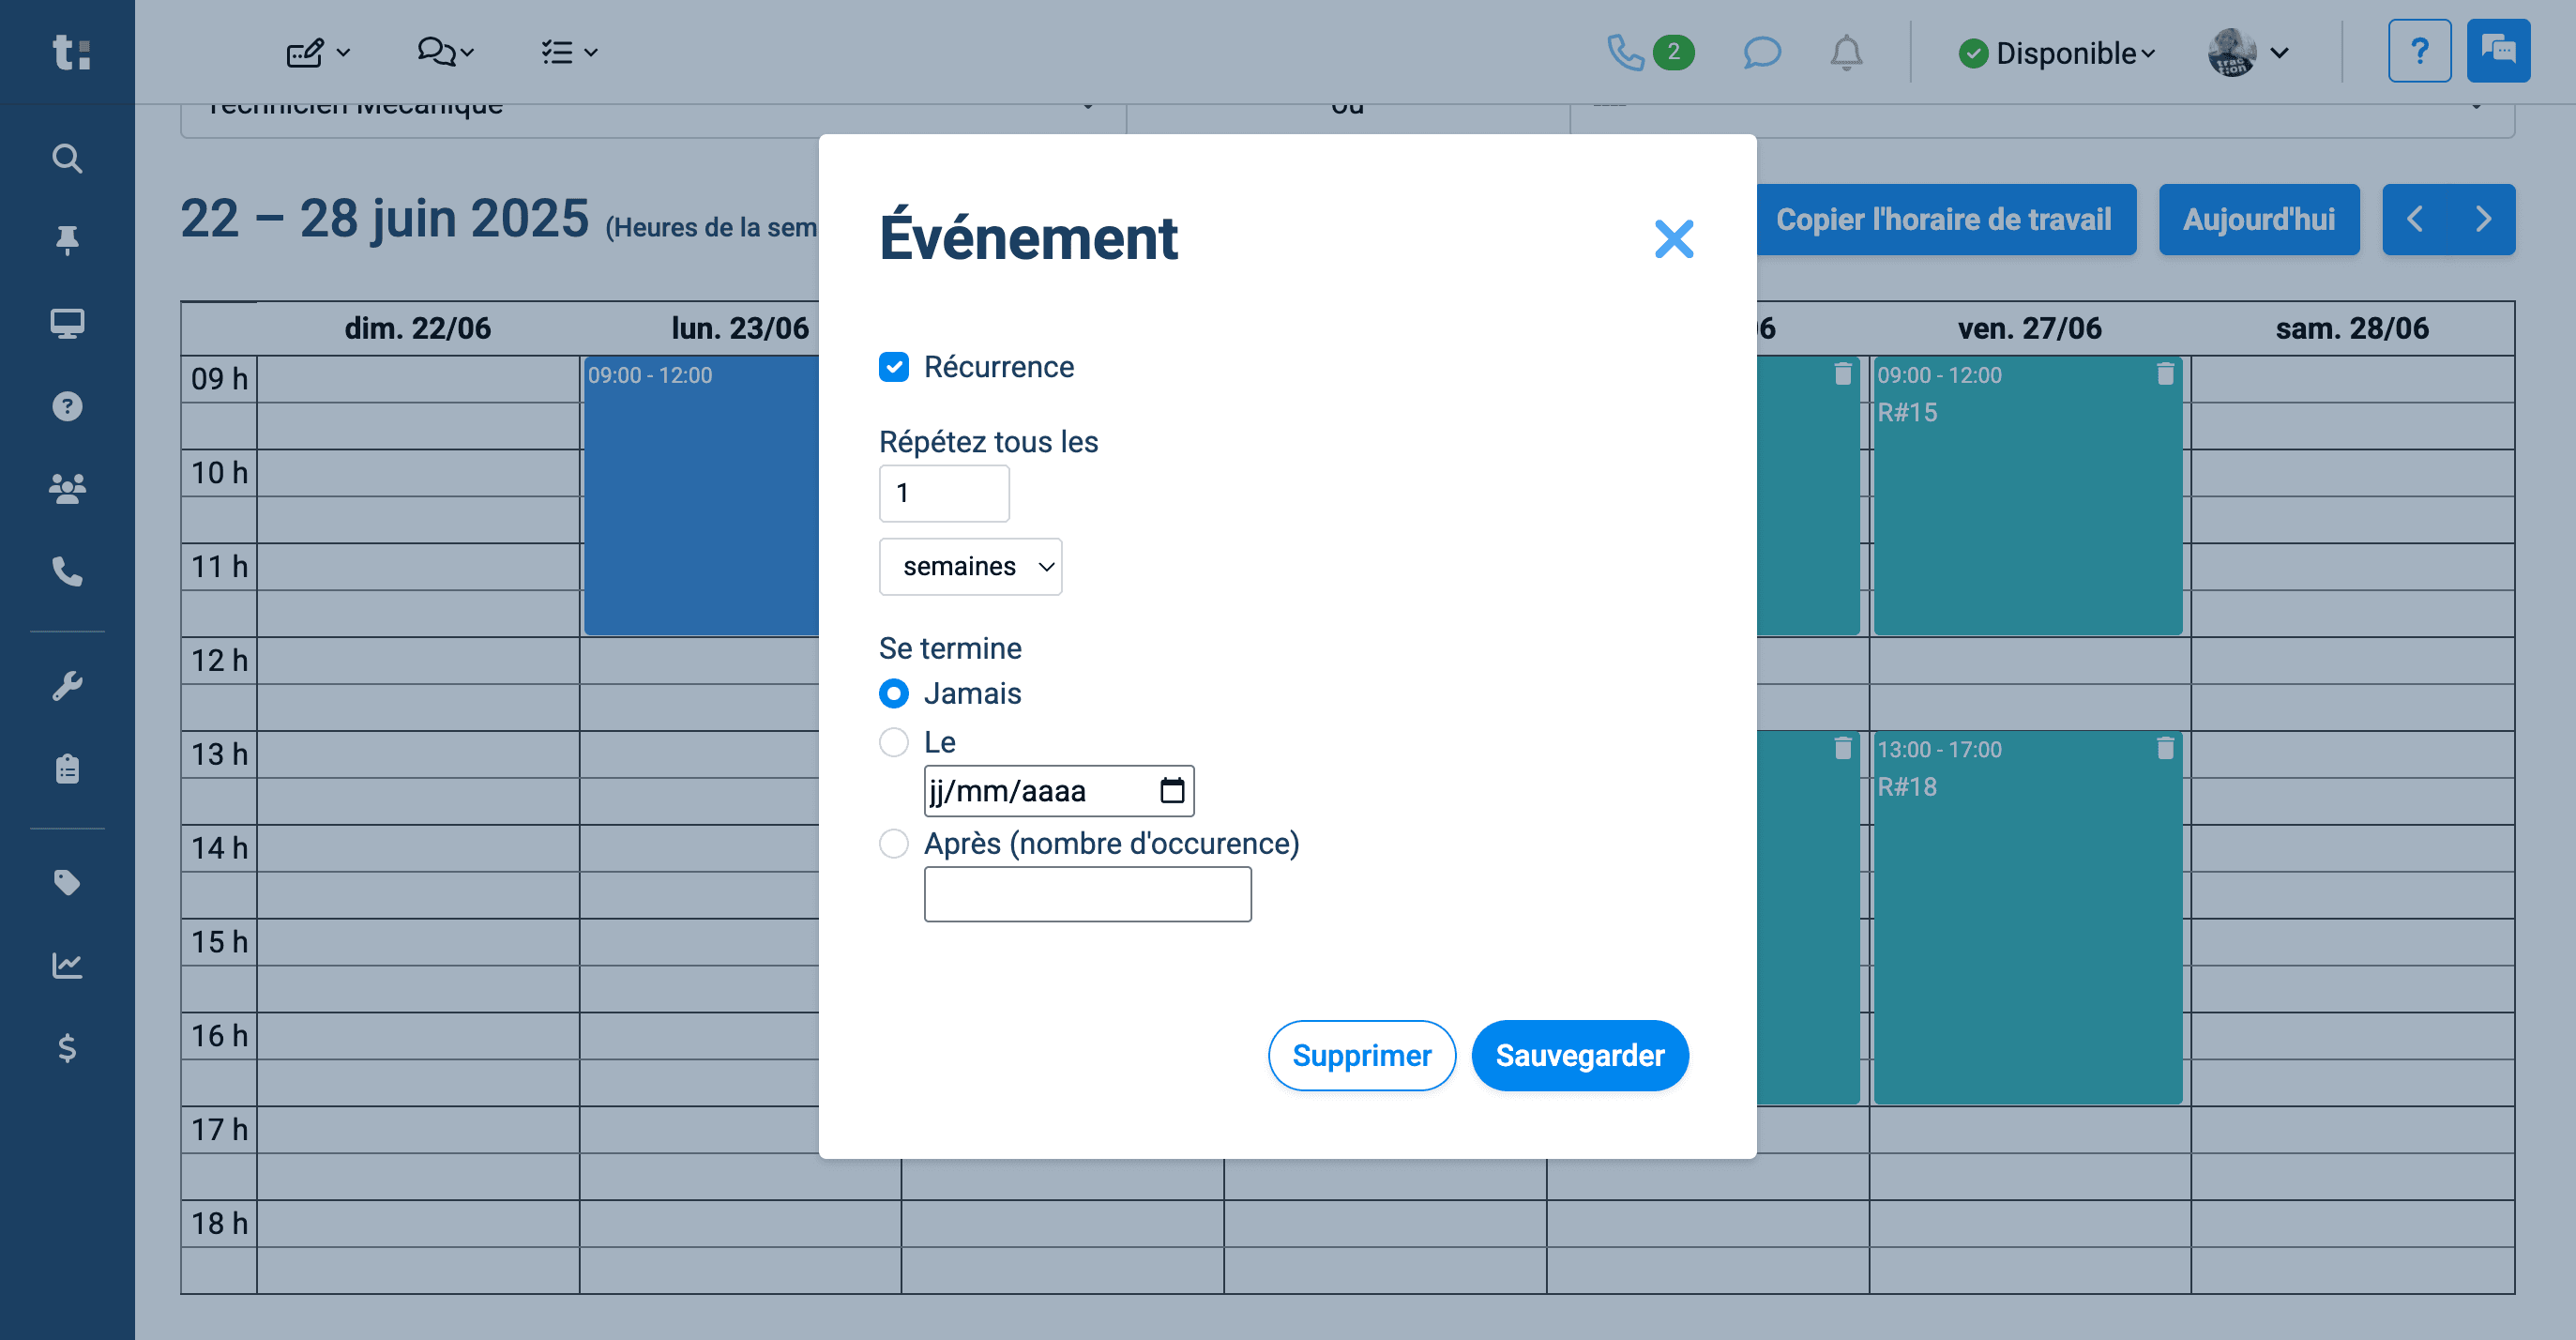The width and height of the screenshot is (2576, 1340).
Task: Click the question mark circle sidebar icon
Action: (x=67, y=406)
